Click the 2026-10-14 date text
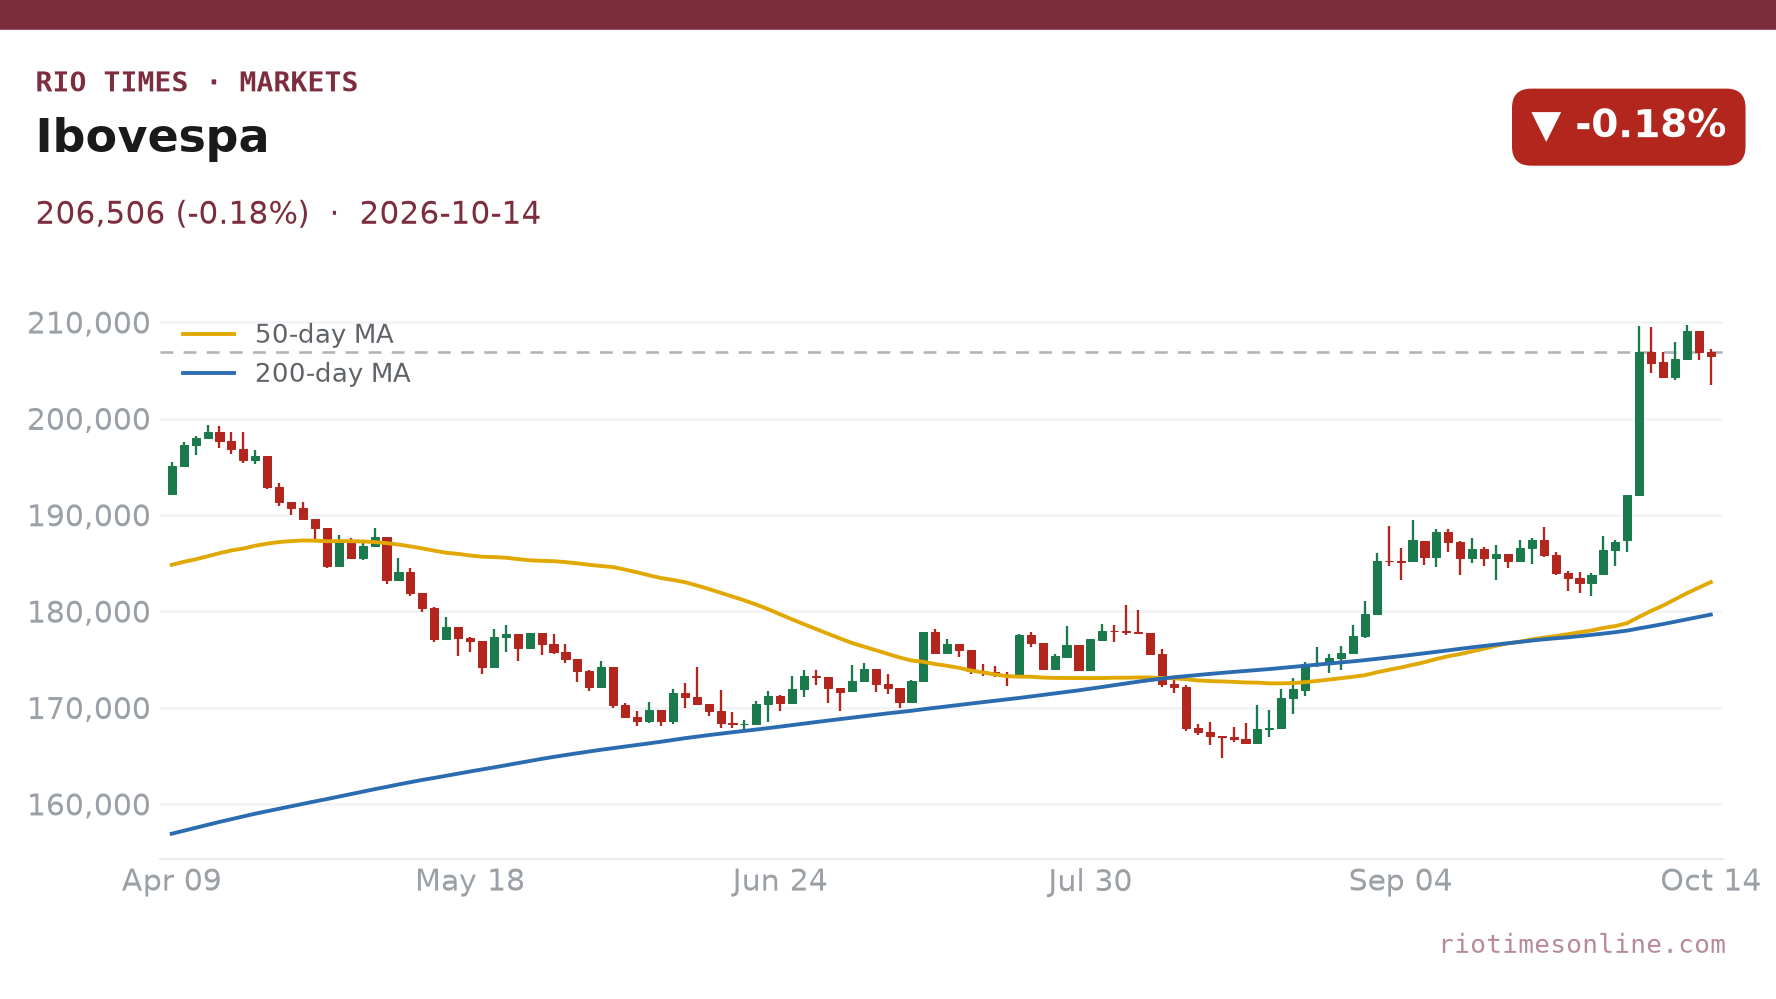The width and height of the screenshot is (1776, 999). coord(450,214)
